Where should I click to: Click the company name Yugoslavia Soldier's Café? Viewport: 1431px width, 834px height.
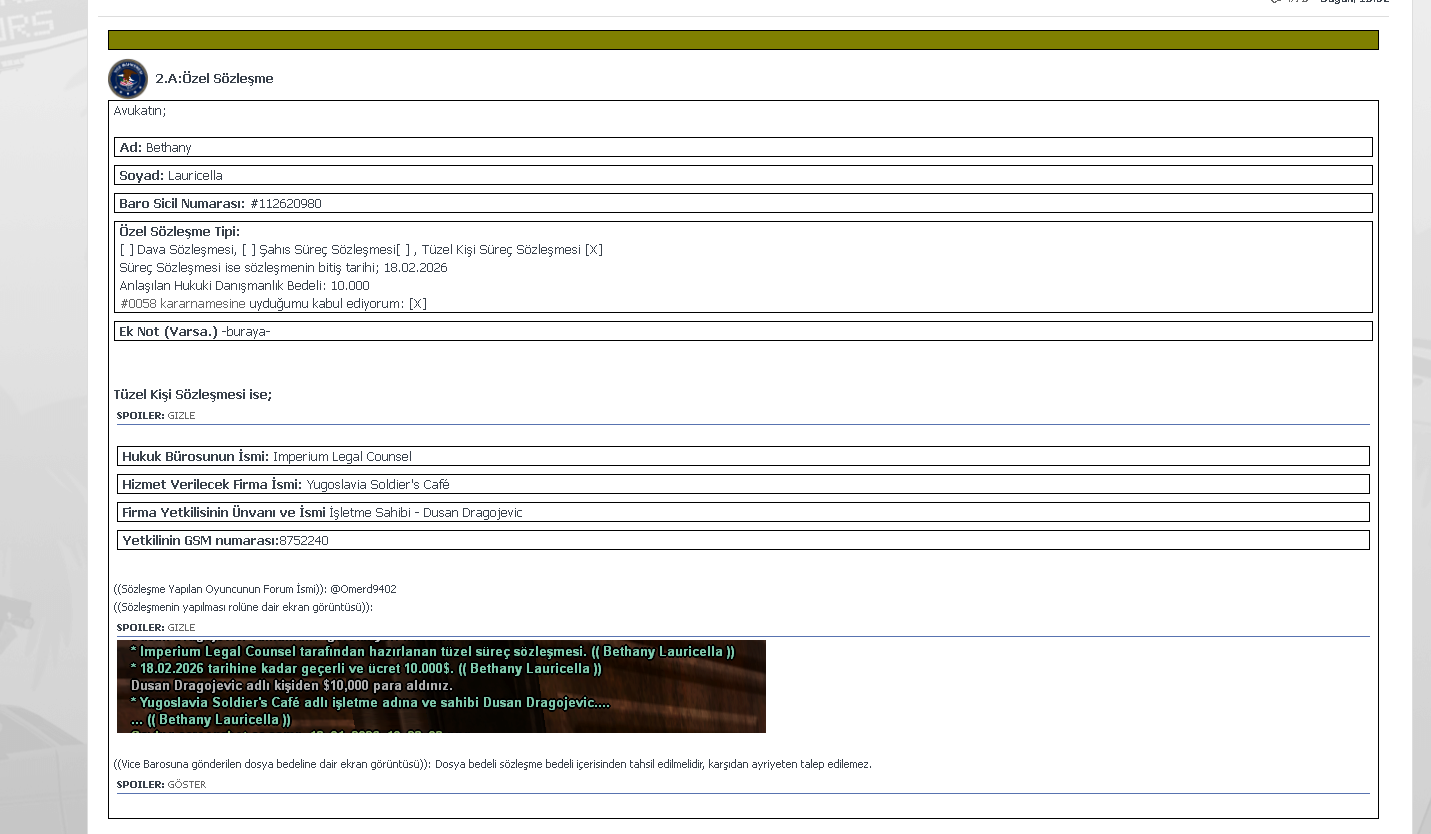378,485
